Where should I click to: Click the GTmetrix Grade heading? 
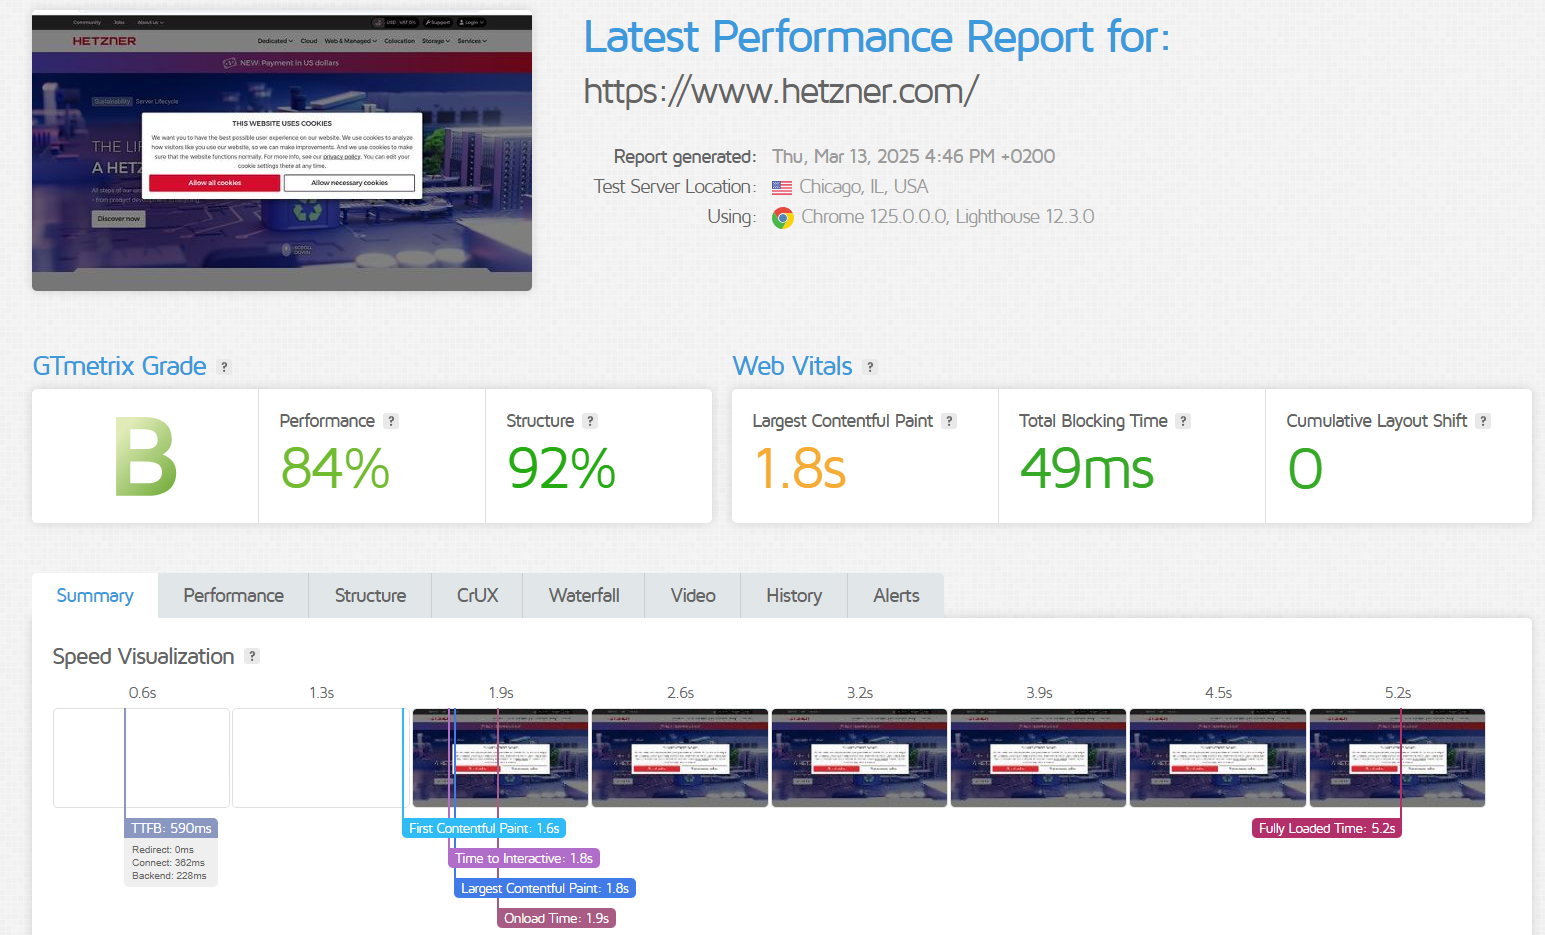120,366
